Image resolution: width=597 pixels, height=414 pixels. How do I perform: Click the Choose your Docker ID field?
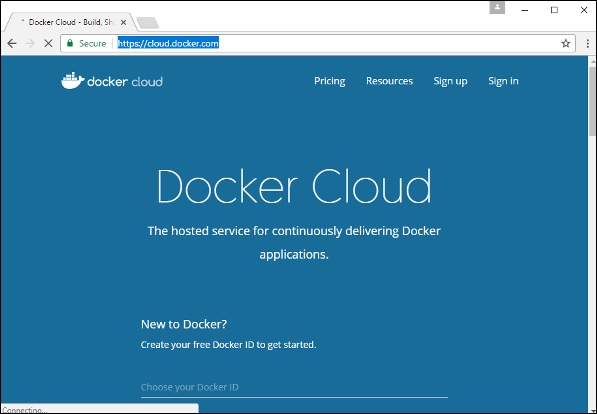294,387
